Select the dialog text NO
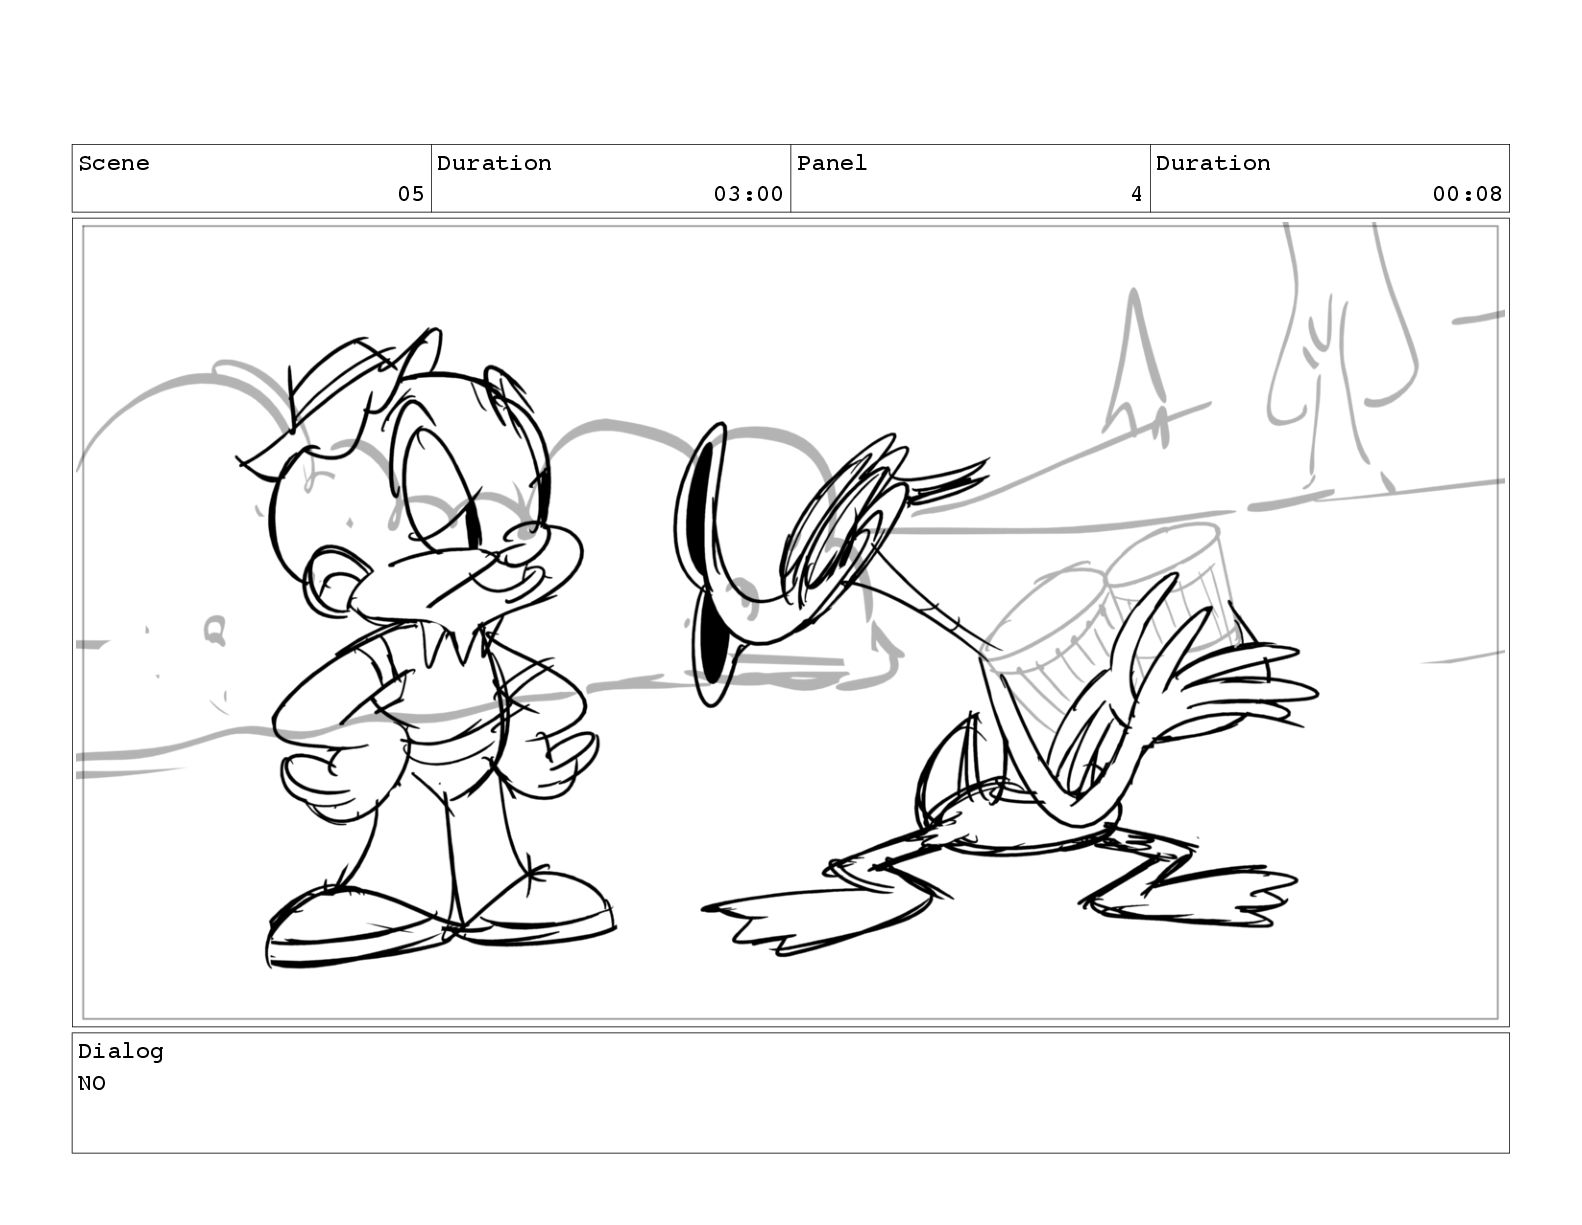Screen dimensions: 1582x1225 (x=92, y=1083)
